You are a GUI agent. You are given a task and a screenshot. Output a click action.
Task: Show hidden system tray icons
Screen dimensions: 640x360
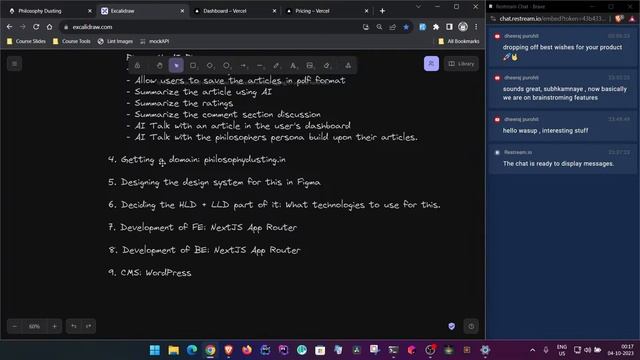(x=532, y=350)
